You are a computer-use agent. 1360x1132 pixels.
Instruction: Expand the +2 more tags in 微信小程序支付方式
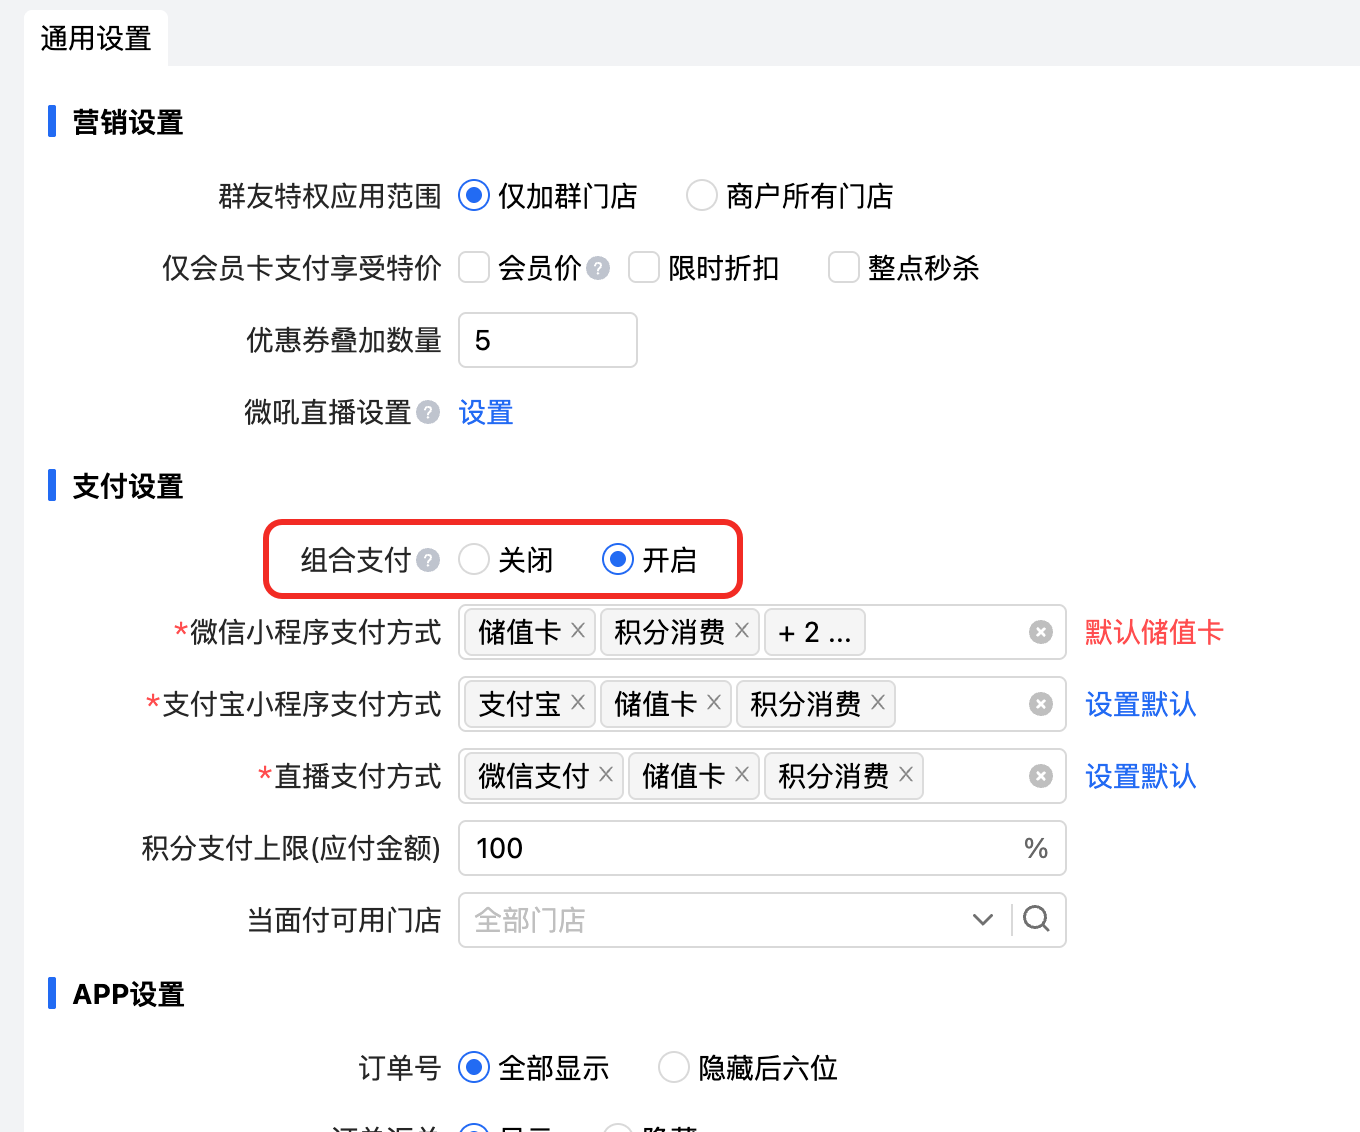tap(814, 632)
